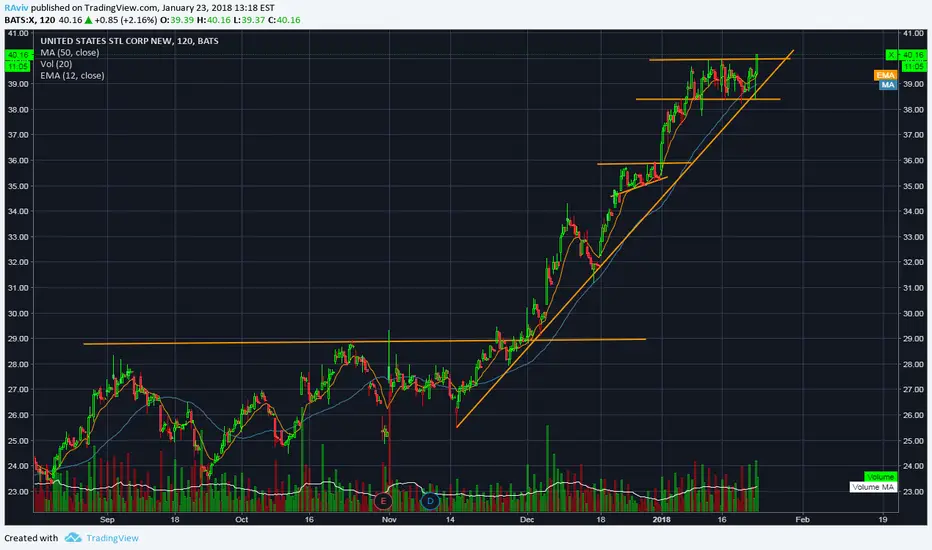Screen dimensions: 932x550
Task: Select the MA (50, close) indicator legend
Action: click(70, 52)
